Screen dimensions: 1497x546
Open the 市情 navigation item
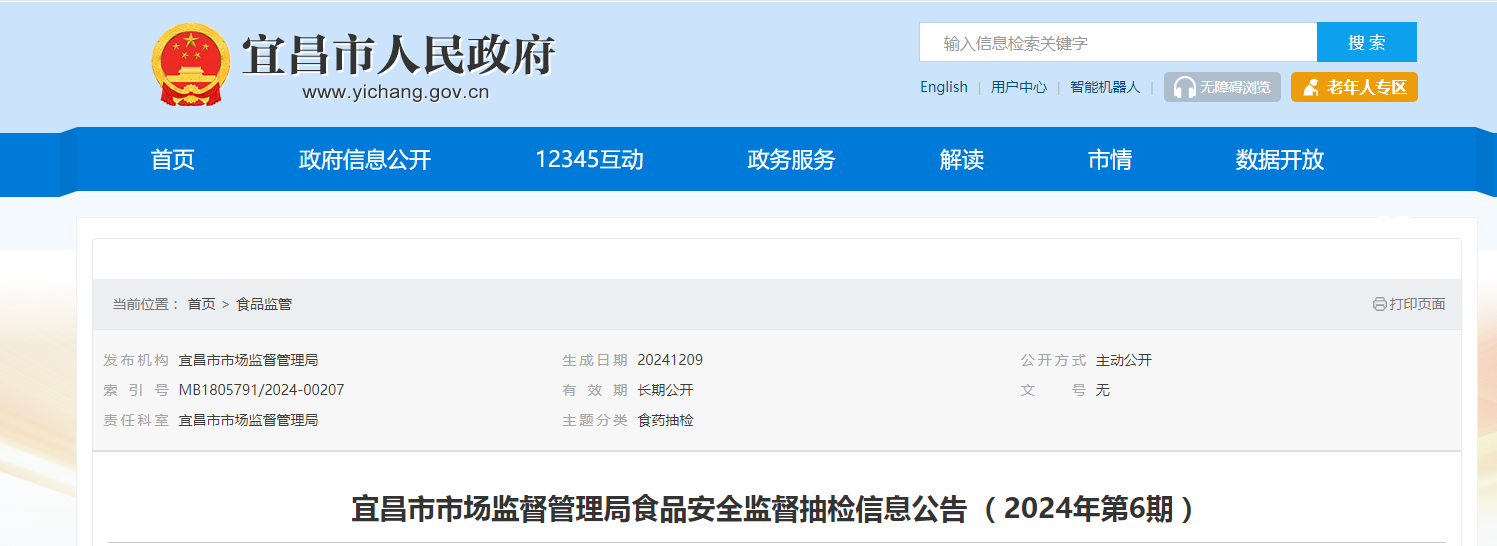point(1109,160)
